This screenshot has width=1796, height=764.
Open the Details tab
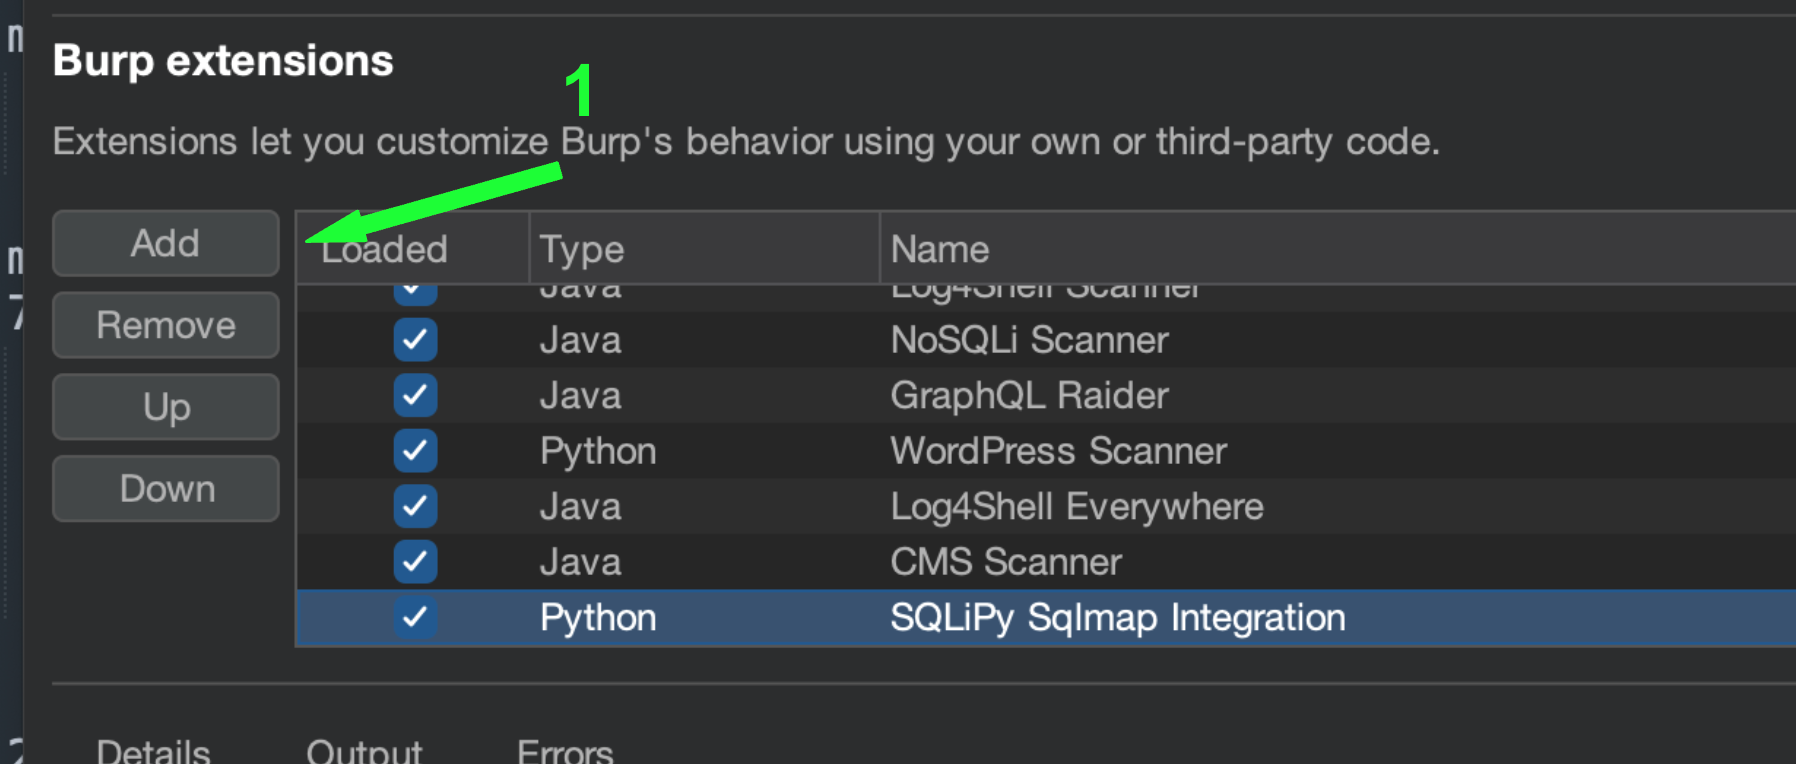pyautogui.click(x=153, y=752)
